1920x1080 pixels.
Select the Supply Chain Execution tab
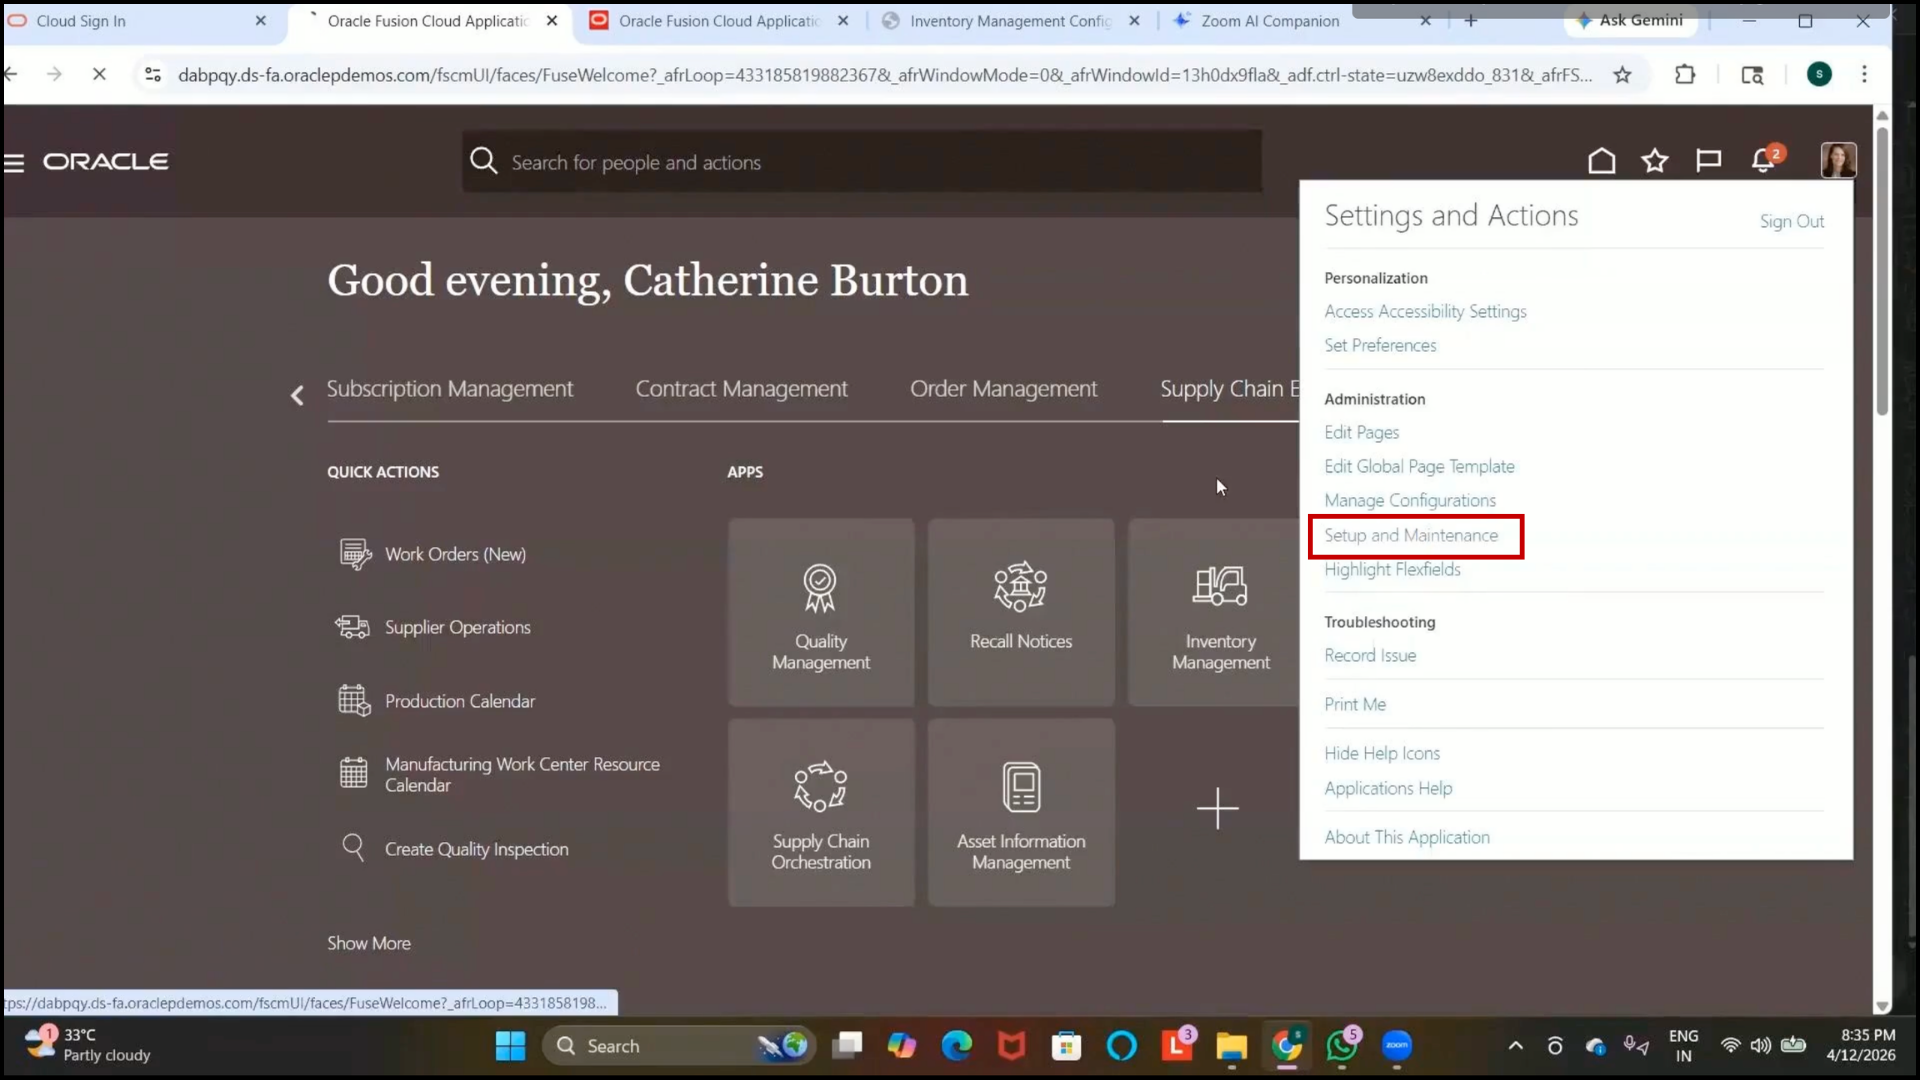1229,389
